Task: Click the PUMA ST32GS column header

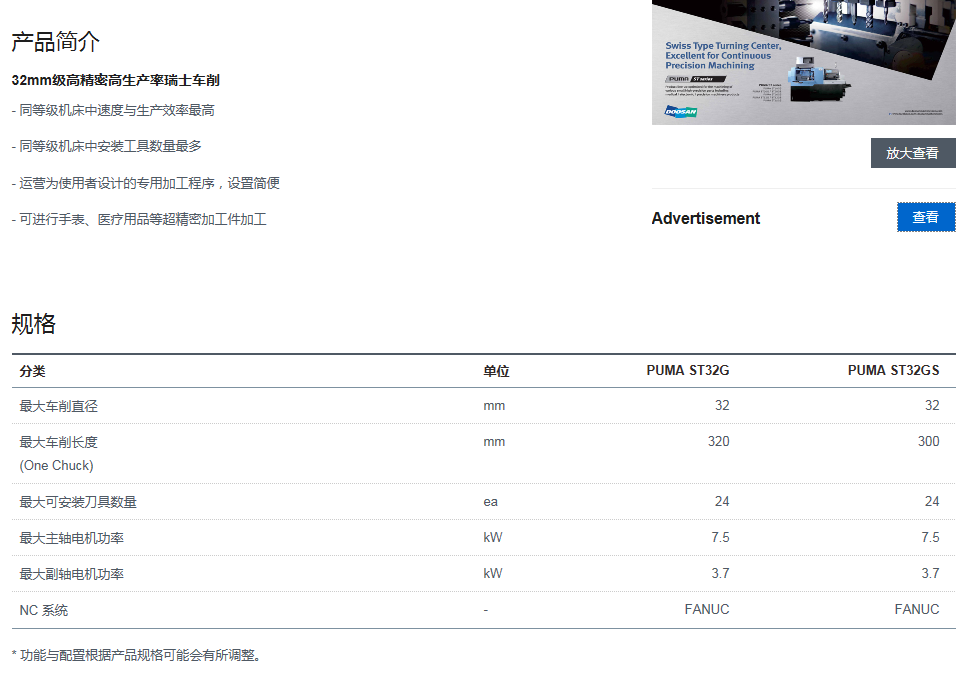Action: pyautogui.click(x=893, y=371)
